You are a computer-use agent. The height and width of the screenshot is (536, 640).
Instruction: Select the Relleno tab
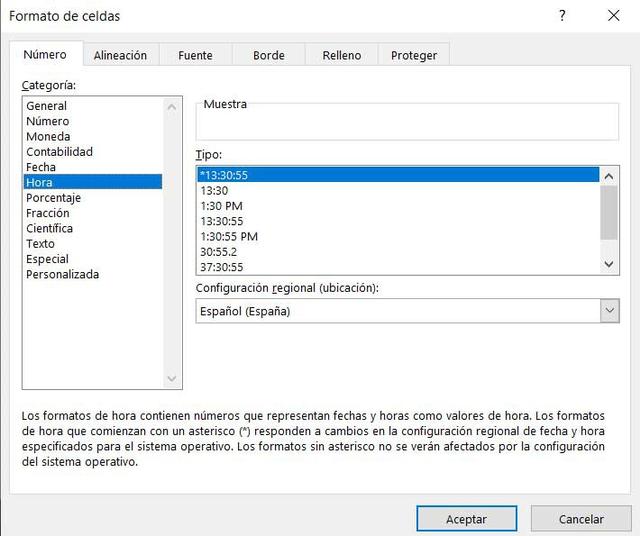pyautogui.click(x=342, y=55)
